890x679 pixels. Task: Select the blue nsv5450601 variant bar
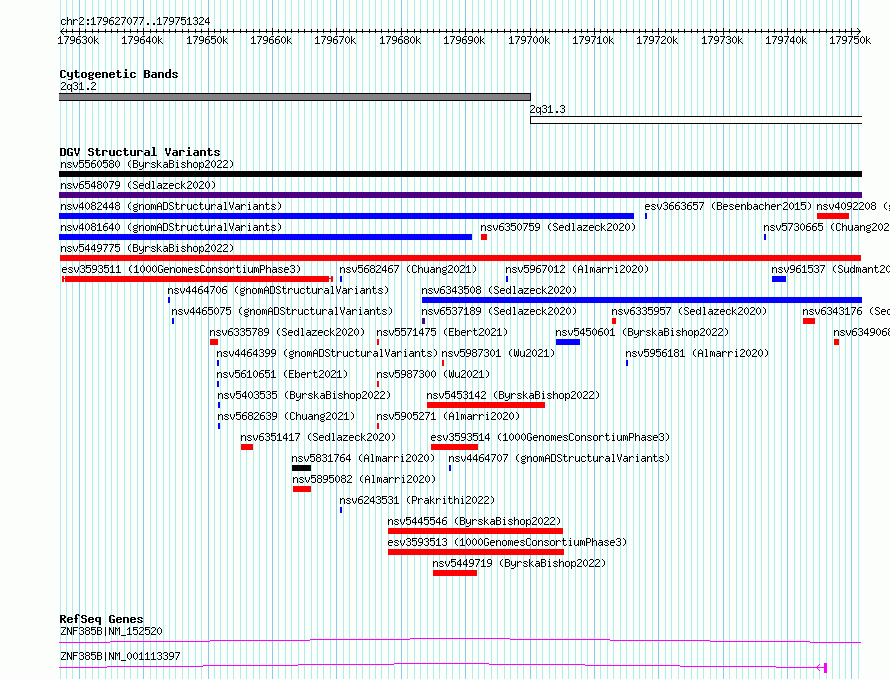[568, 342]
